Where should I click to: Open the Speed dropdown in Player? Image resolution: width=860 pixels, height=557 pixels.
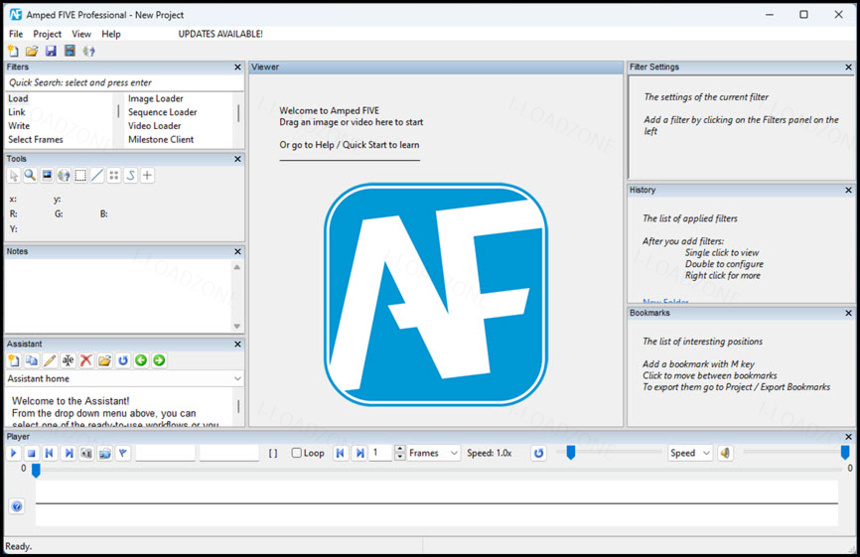pyautogui.click(x=689, y=453)
